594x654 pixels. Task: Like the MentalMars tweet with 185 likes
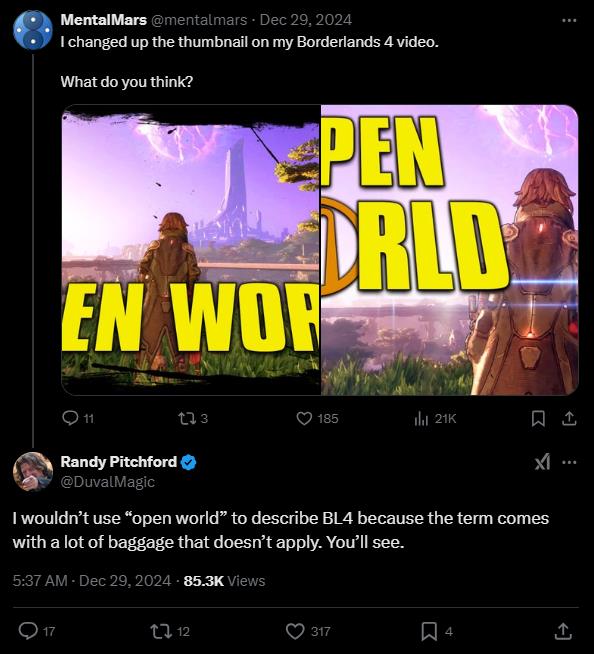[x=317, y=418]
